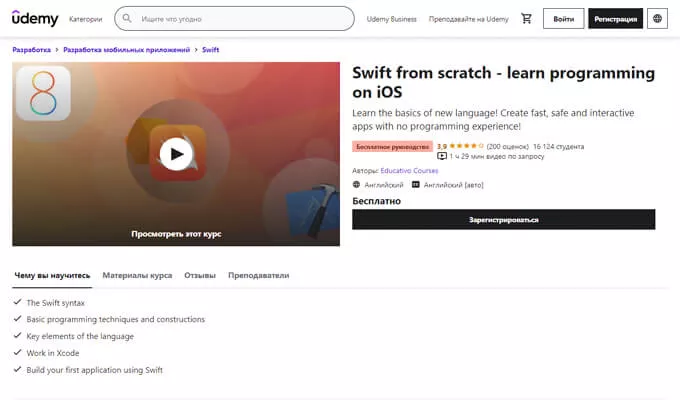Click the language globe icon beside Английский

356,184
